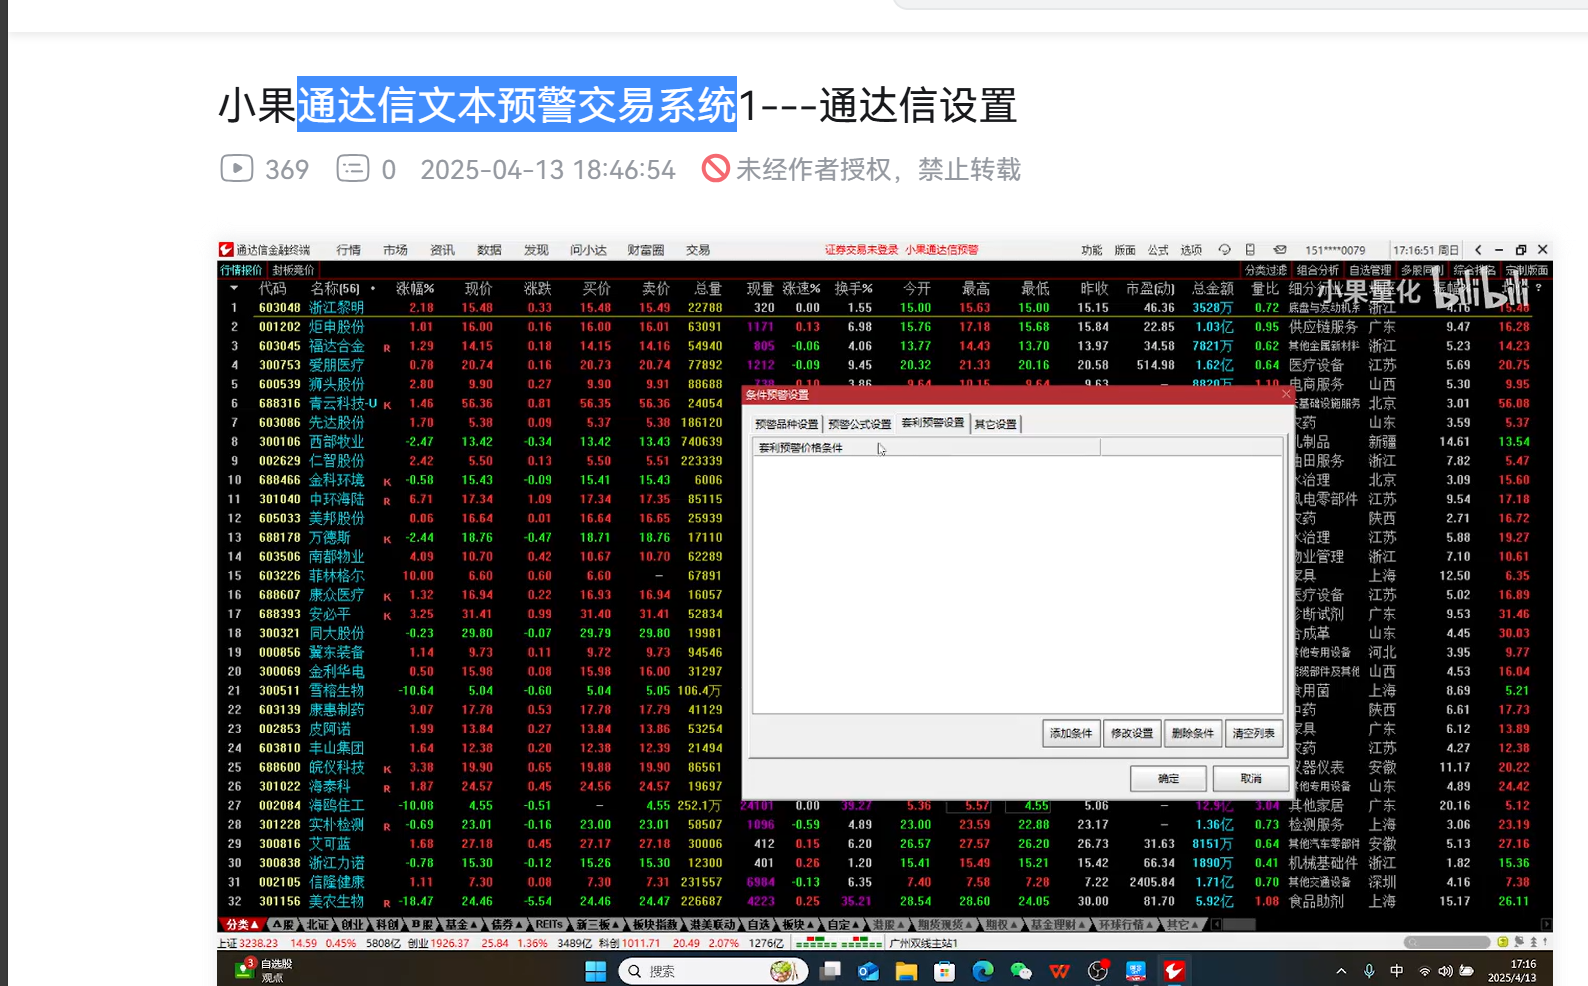Expand the hidden tray icons chevron
Viewport: 1588px width, 986px height.
point(1341,971)
